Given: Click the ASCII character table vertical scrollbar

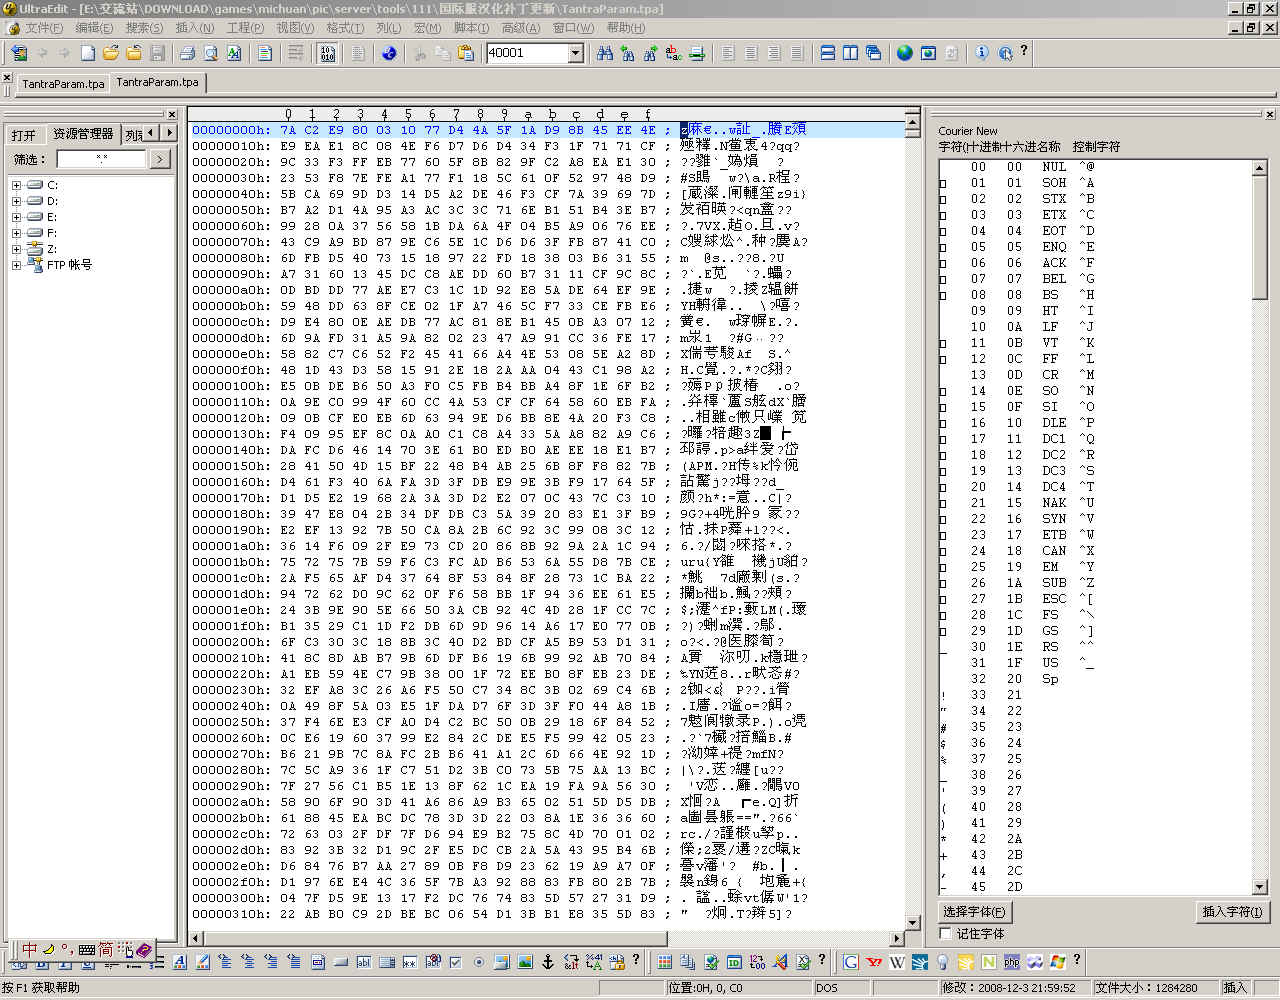Looking at the screenshot, I should click(1260, 526).
